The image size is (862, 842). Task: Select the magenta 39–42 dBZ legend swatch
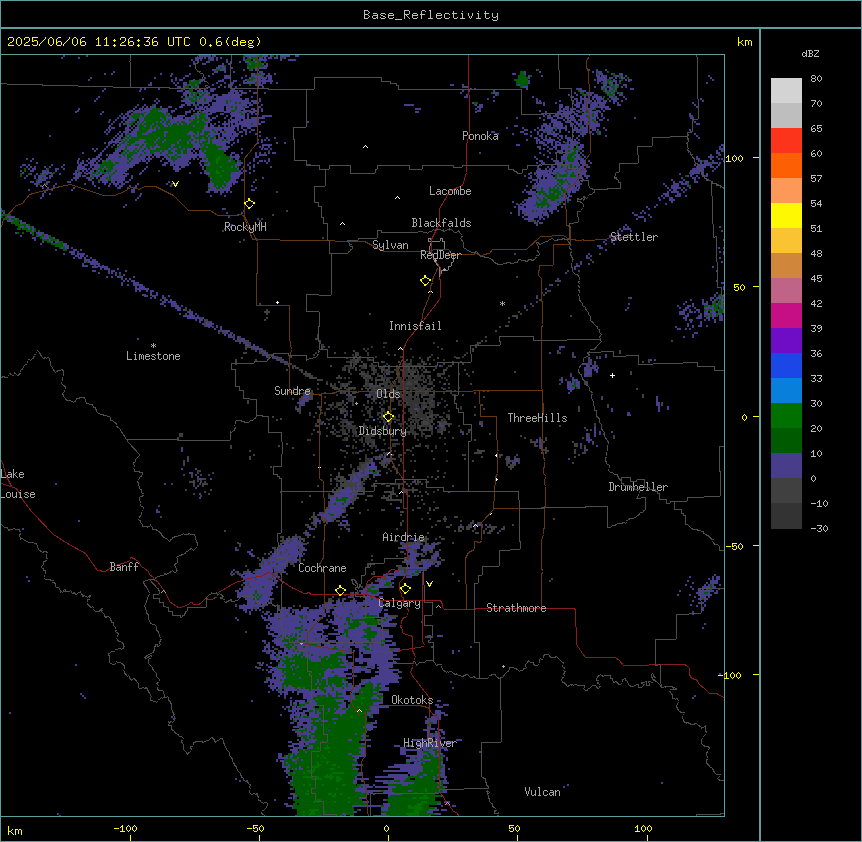[x=786, y=315]
